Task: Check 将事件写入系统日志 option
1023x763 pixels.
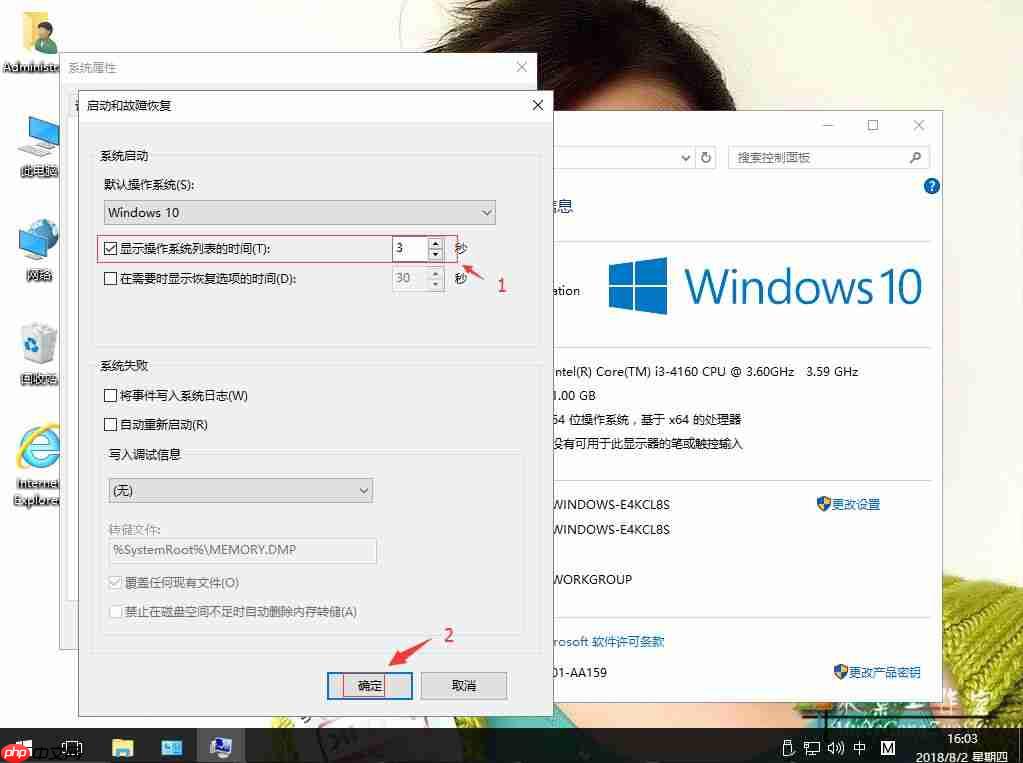Action: pos(110,396)
